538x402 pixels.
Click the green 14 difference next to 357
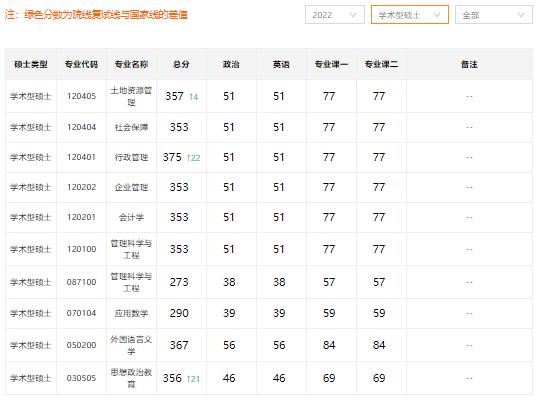coord(194,97)
